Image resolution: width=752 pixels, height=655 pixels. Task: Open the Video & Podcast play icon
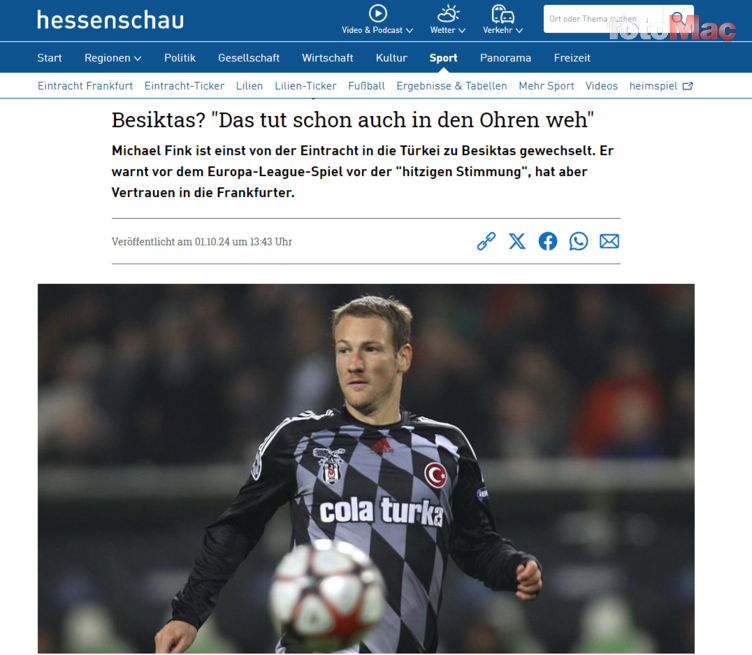(377, 13)
